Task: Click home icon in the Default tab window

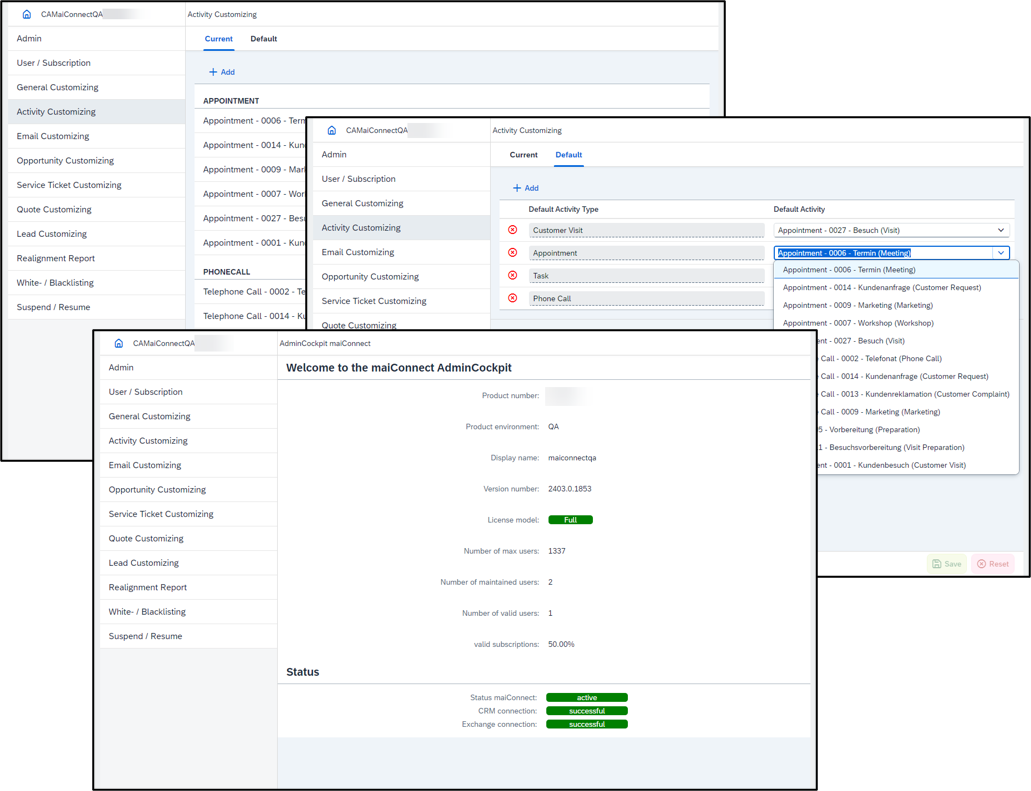Action: pos(332,130)
